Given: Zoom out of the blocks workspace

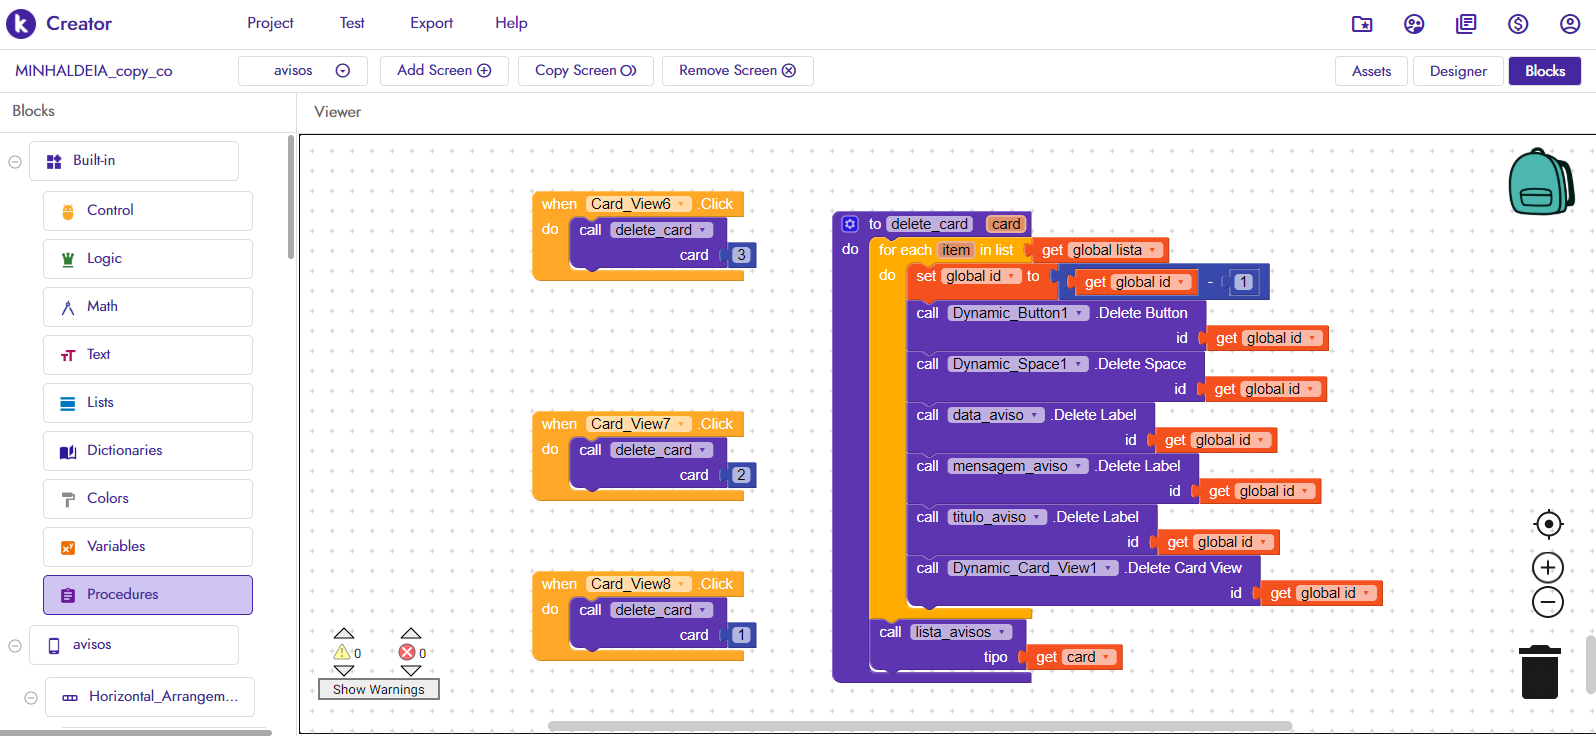Looking at the screenshot, I should click(1548, 602).
